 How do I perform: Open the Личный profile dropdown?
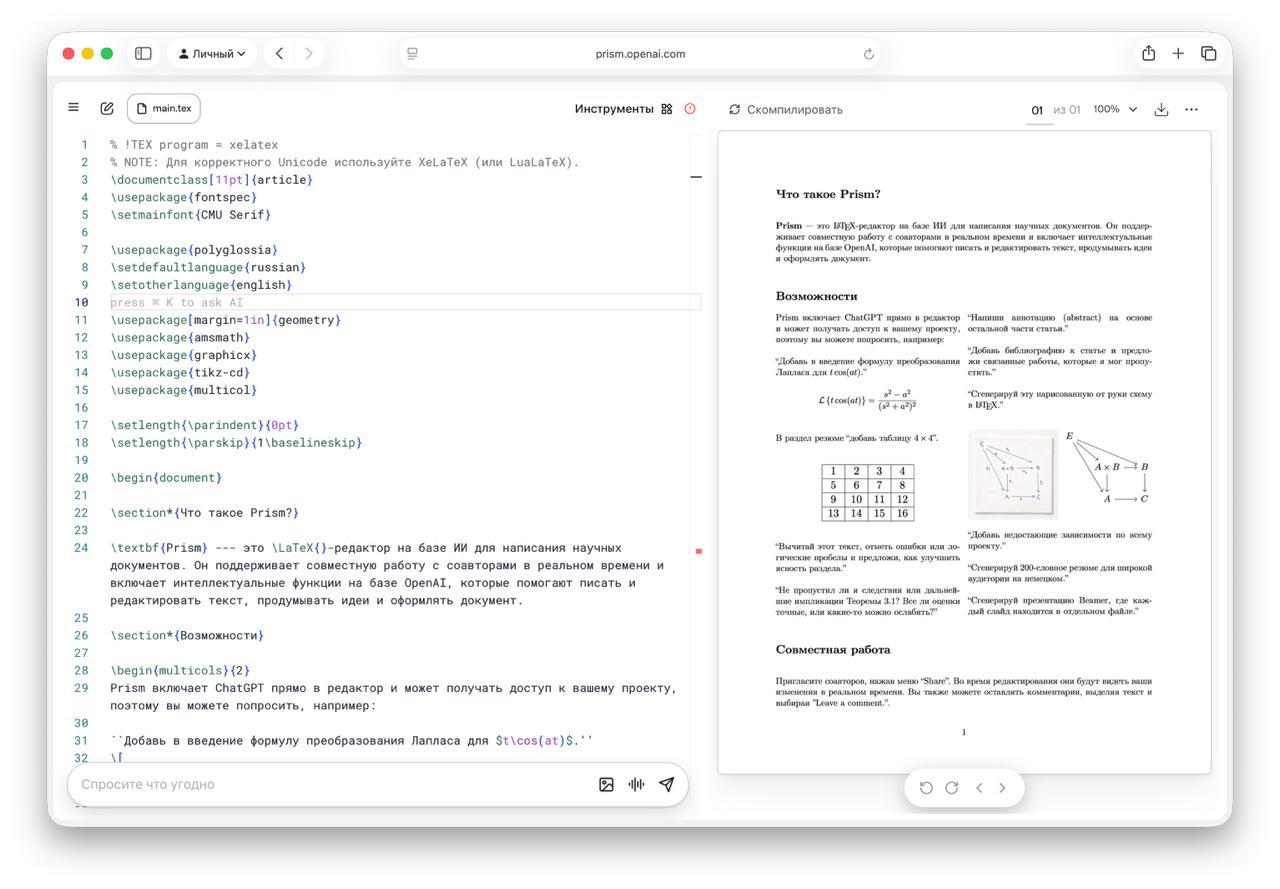pyautogui.click(x=212, y=54)
